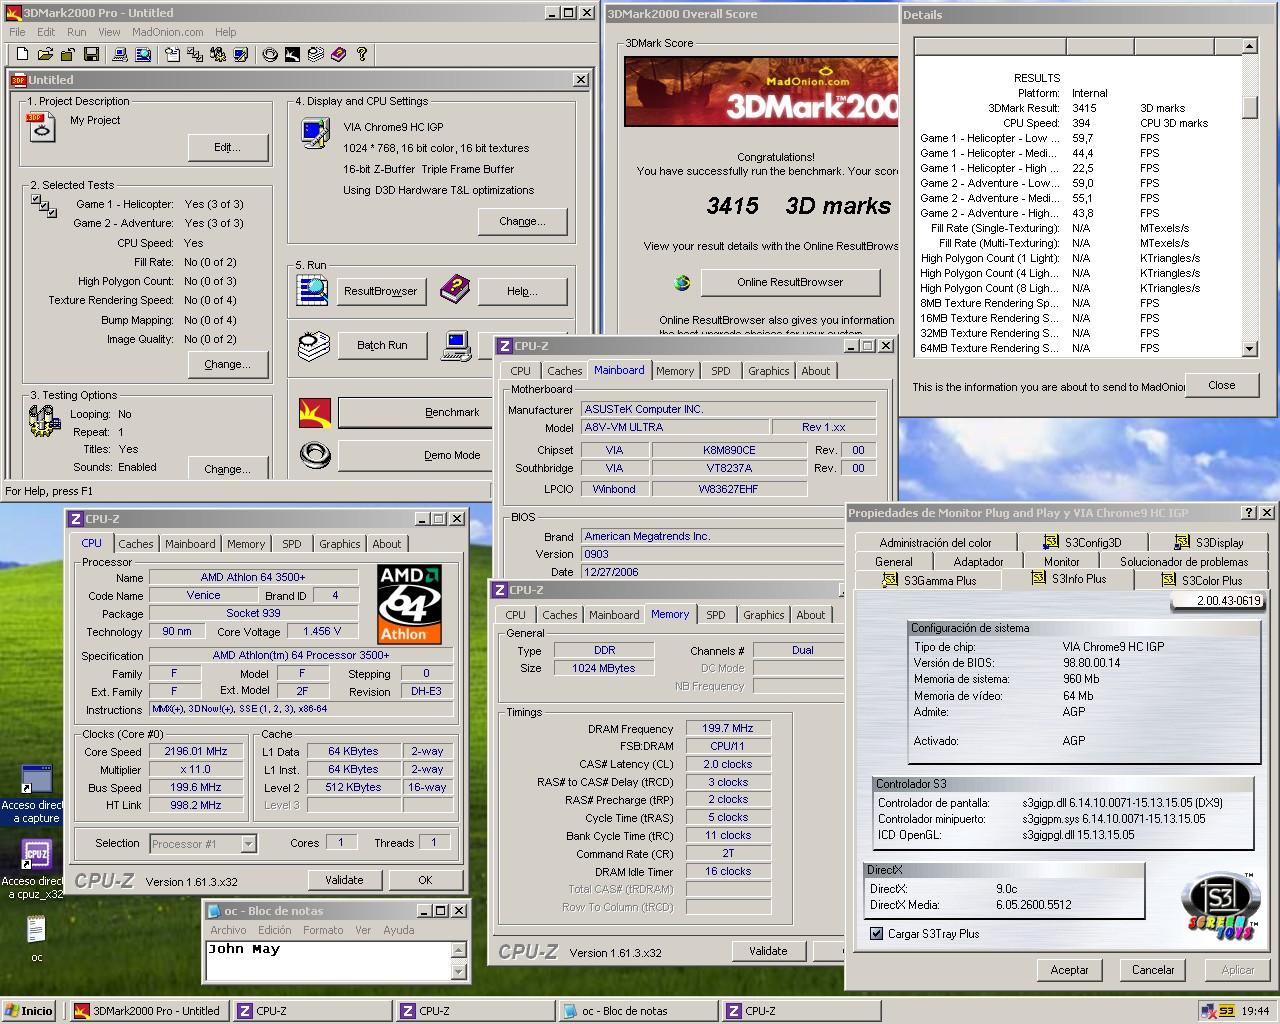Click the torus Demo toolbar icon

(270, 54)
